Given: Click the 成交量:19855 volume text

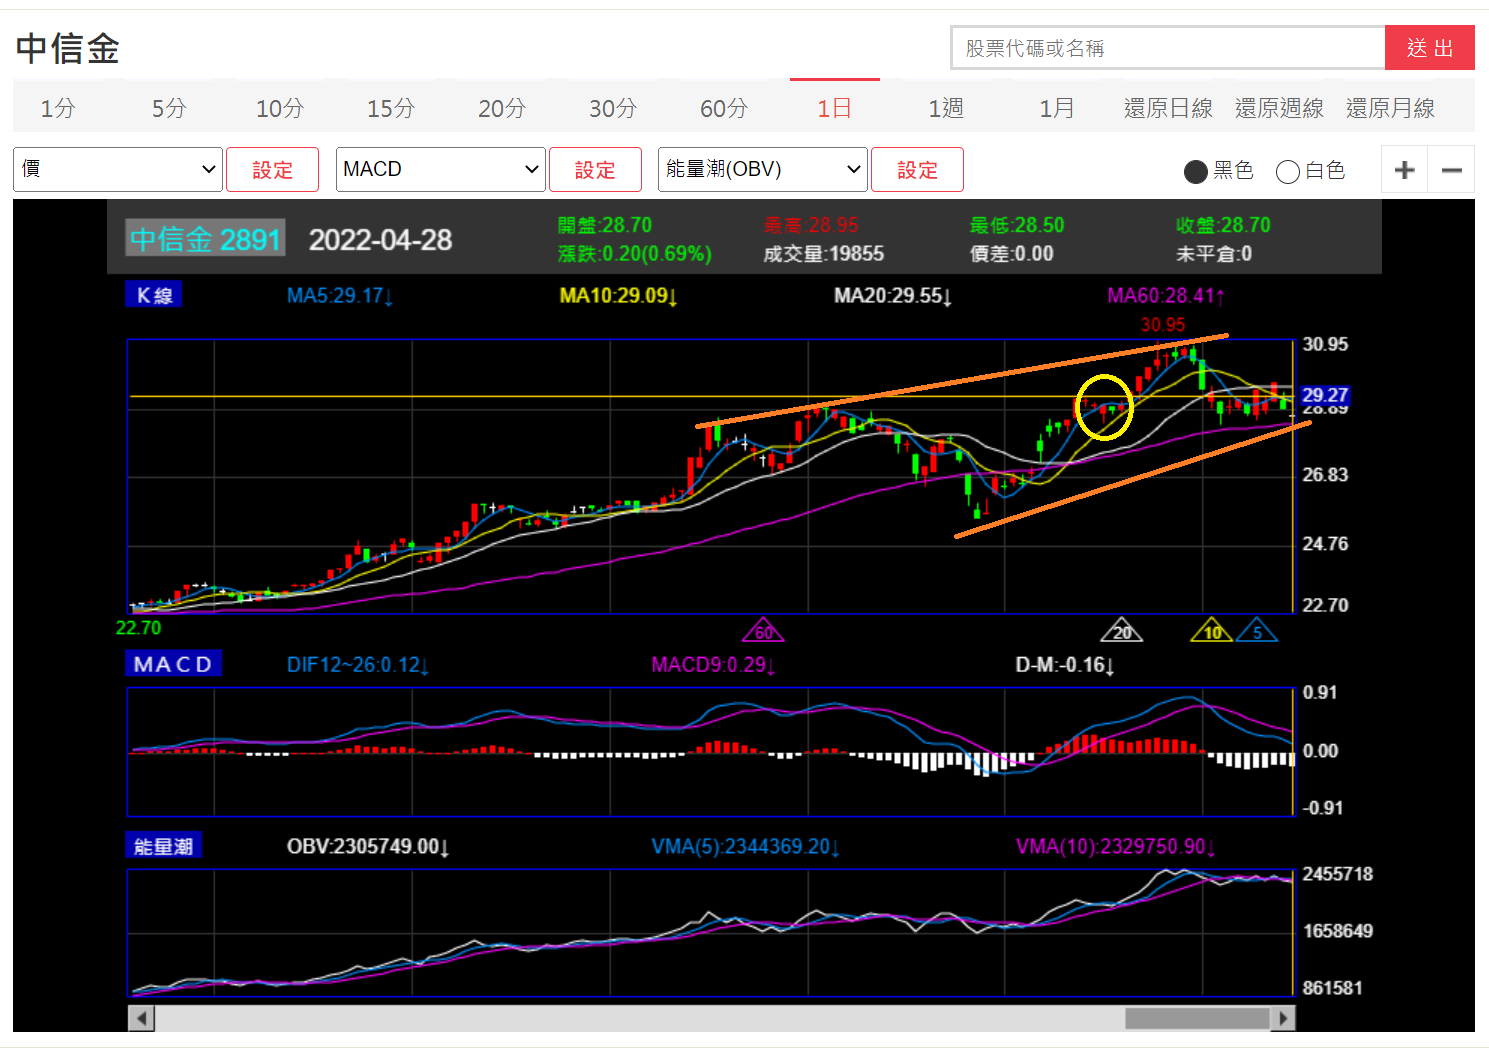Looking at the screenshot, I should coord(823,254).
